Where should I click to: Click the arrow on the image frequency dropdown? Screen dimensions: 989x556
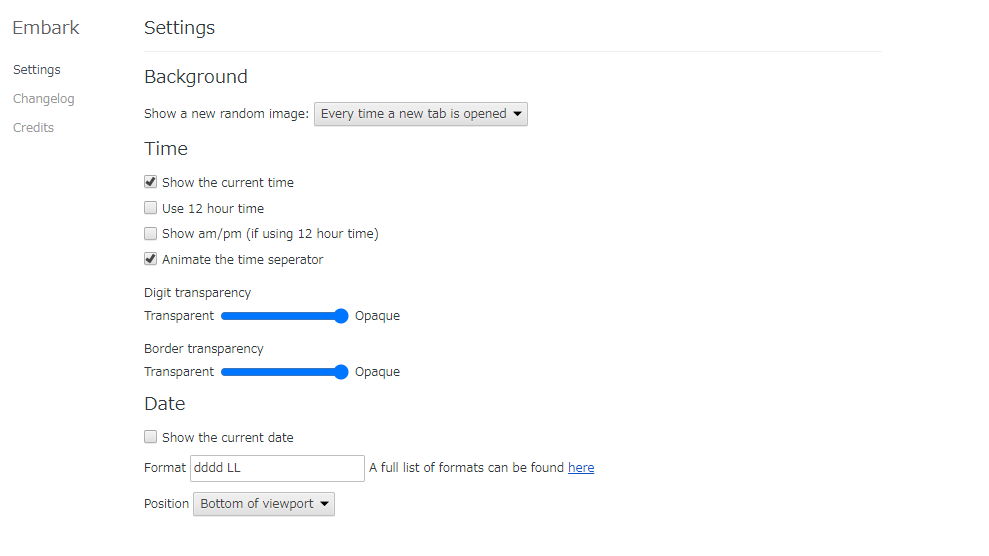(x=517, y=114)
